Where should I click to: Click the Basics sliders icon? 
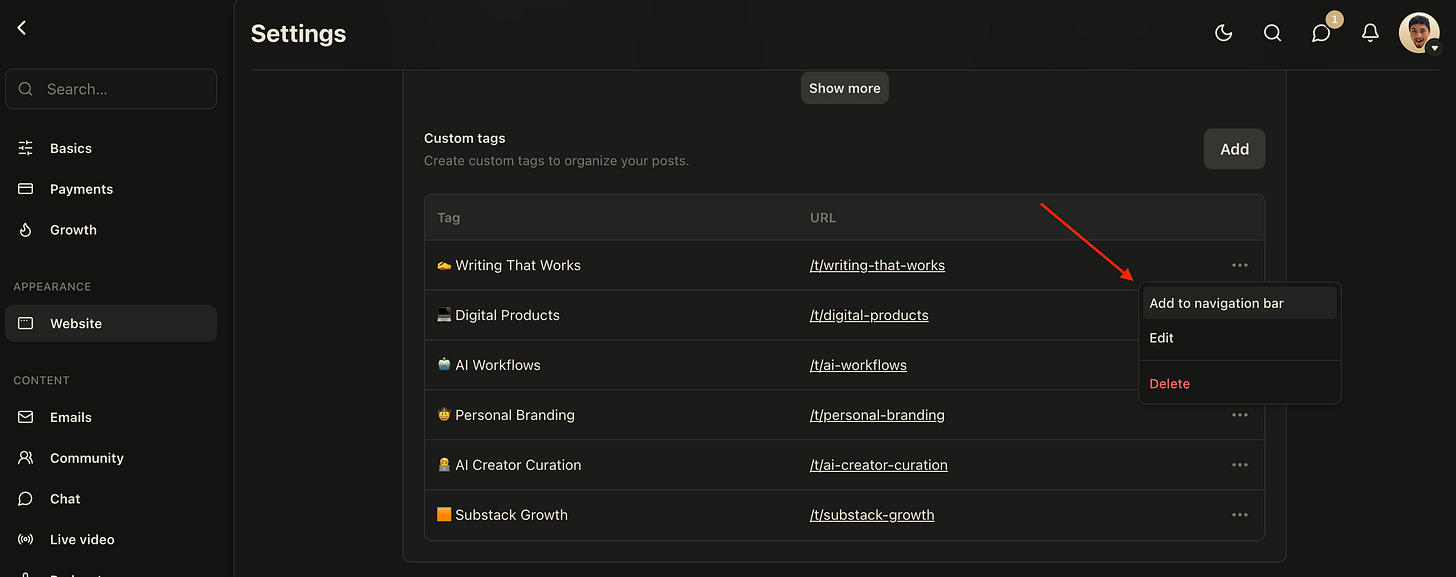pos(26,148)
